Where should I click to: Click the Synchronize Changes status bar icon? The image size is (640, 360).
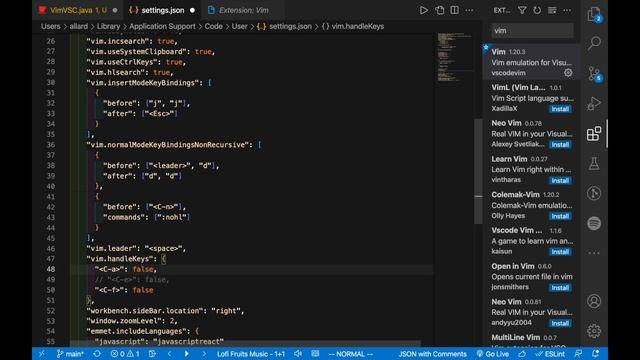97,353
